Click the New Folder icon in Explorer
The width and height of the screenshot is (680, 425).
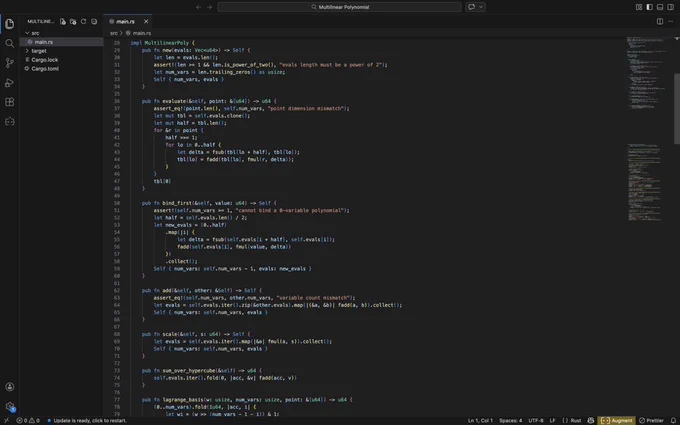coord(73,21)
